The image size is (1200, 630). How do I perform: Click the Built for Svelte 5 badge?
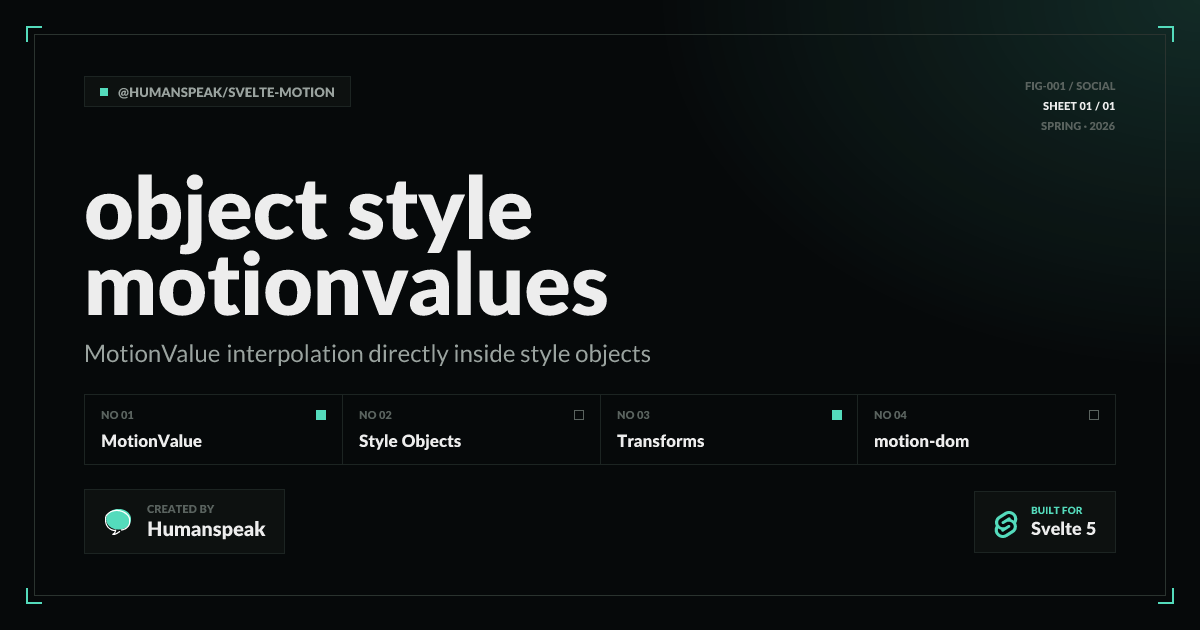click(x=1045, y=522)
